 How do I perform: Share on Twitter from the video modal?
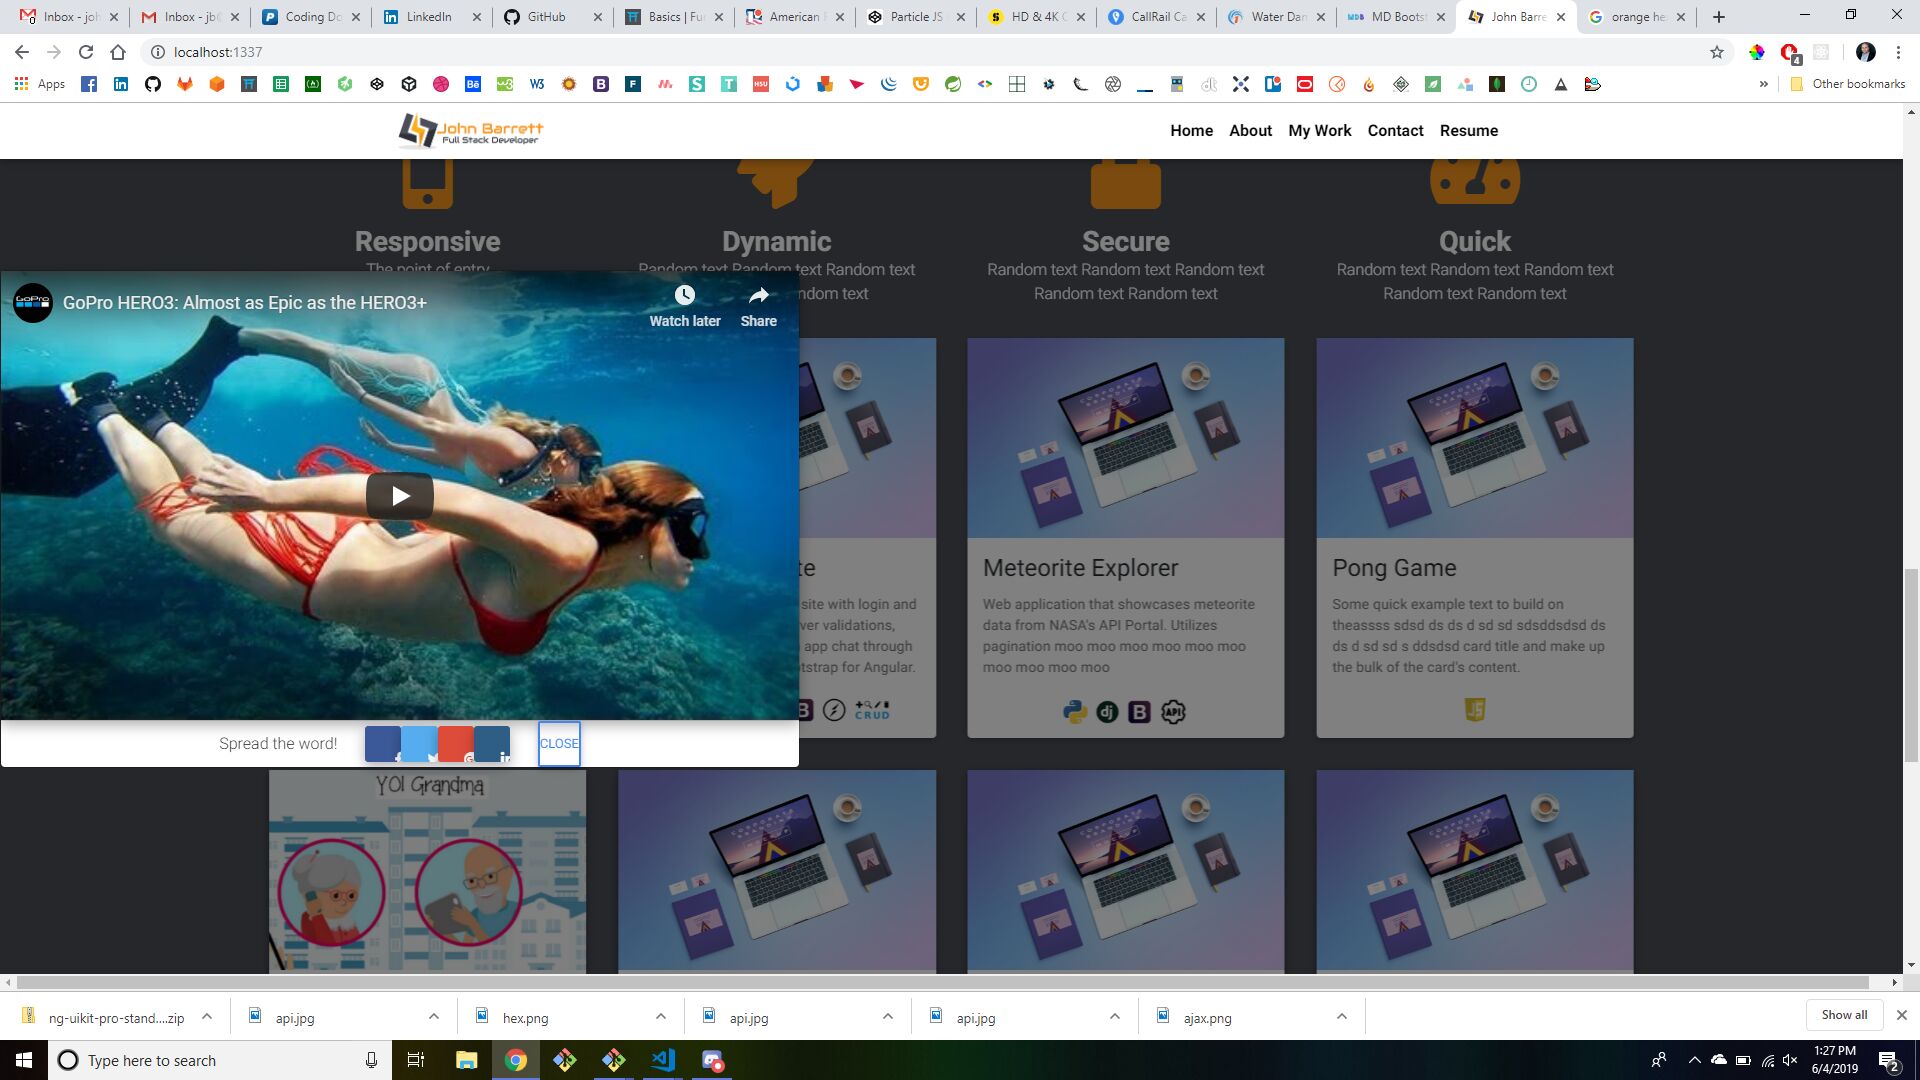pyautogui.click(x=419, y=744)
